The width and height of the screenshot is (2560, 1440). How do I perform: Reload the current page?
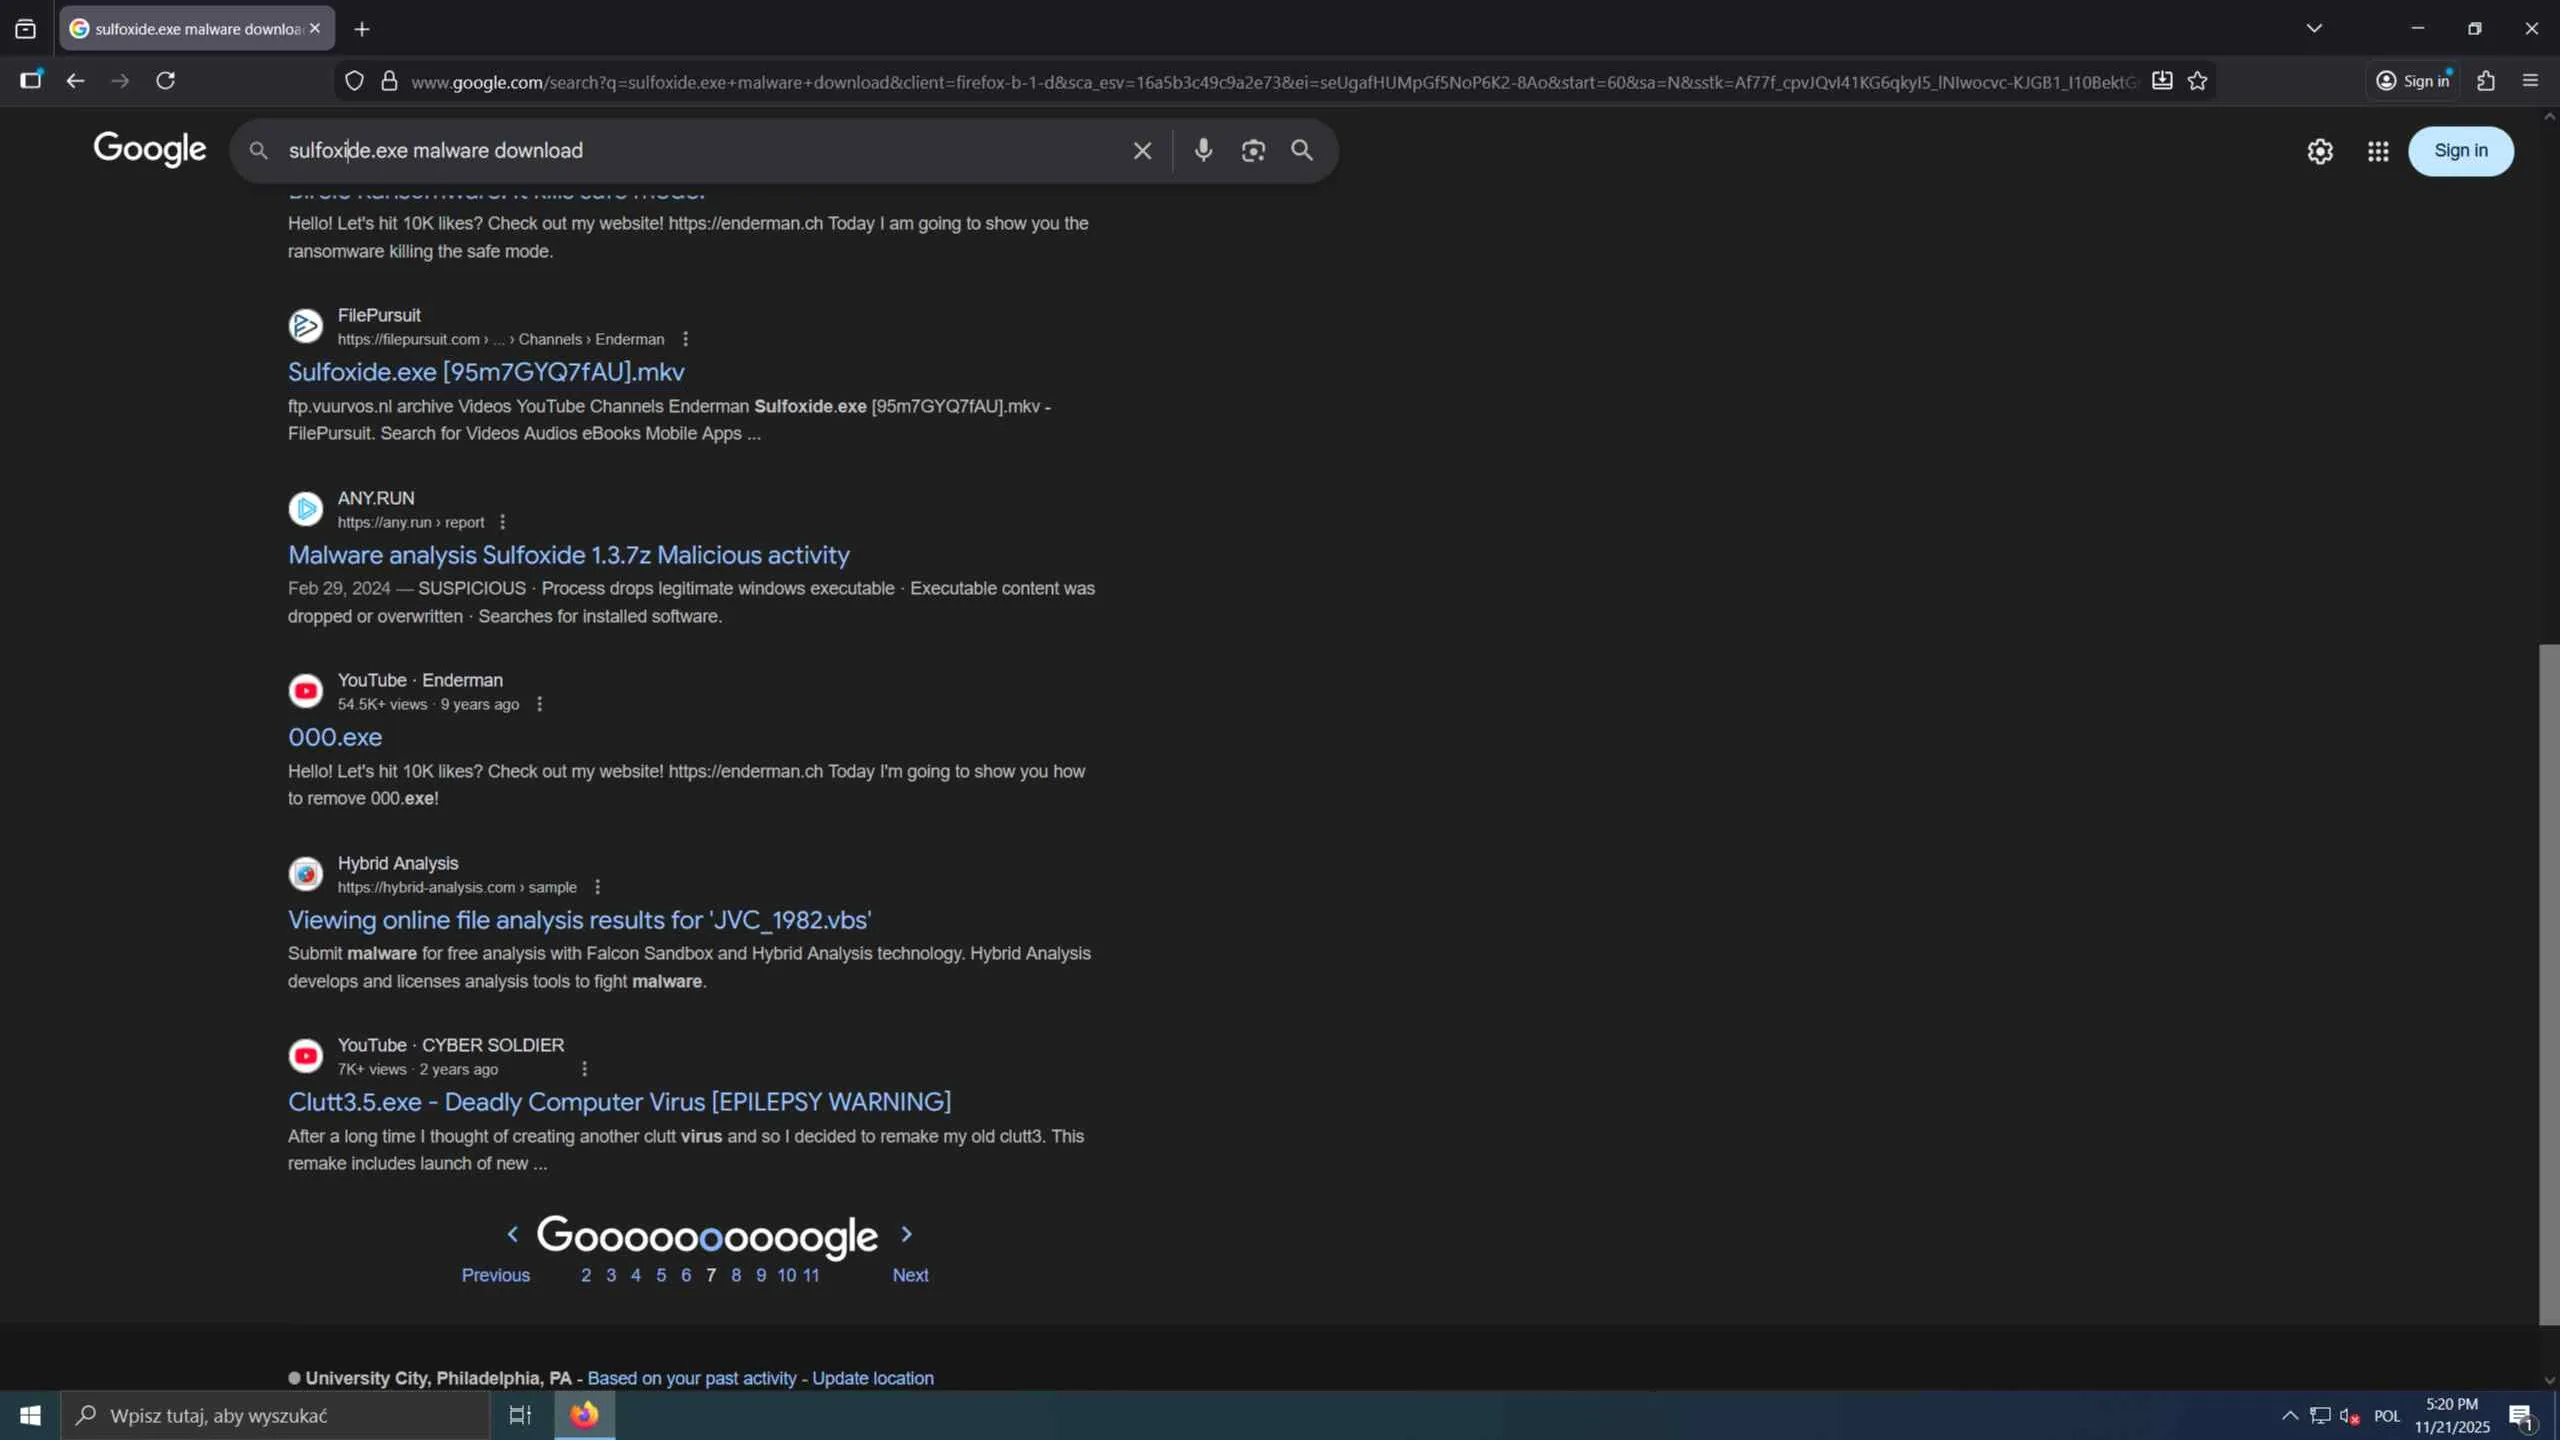[x=166, y=81]
